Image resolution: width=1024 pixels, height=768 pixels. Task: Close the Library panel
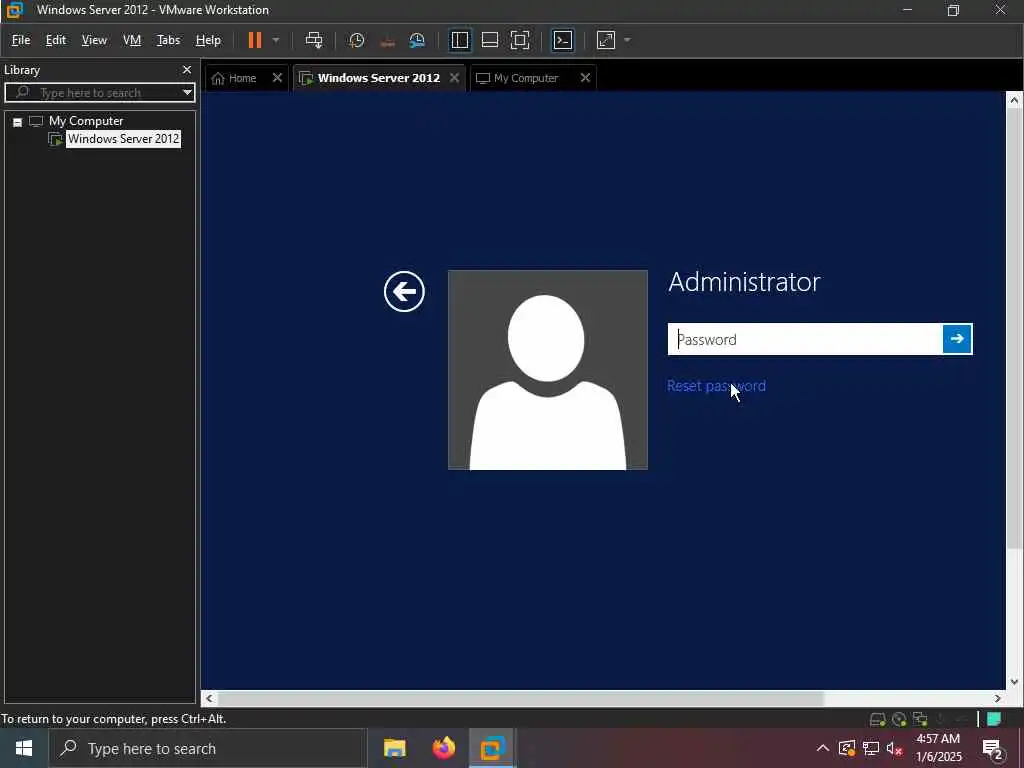pos(187,70)
